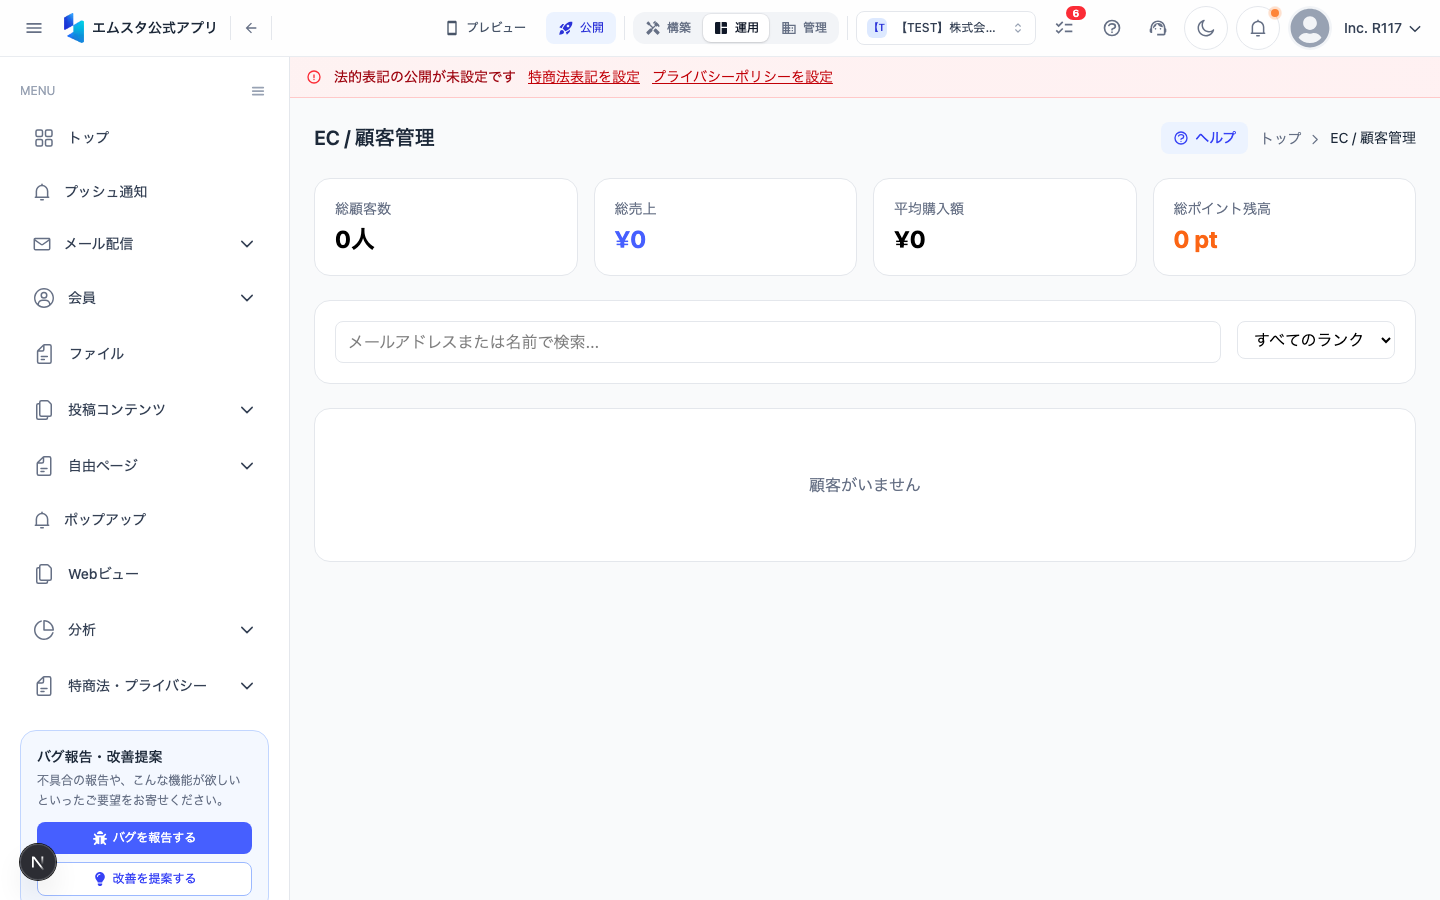Viewport: 1440px width, 900px height.
Task: Switch to the 管理 mode tab
Action: [804, 28]
